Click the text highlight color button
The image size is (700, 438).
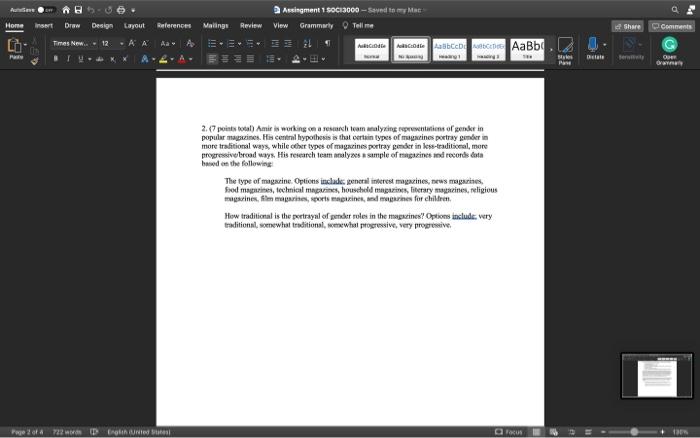pos(163,59)
